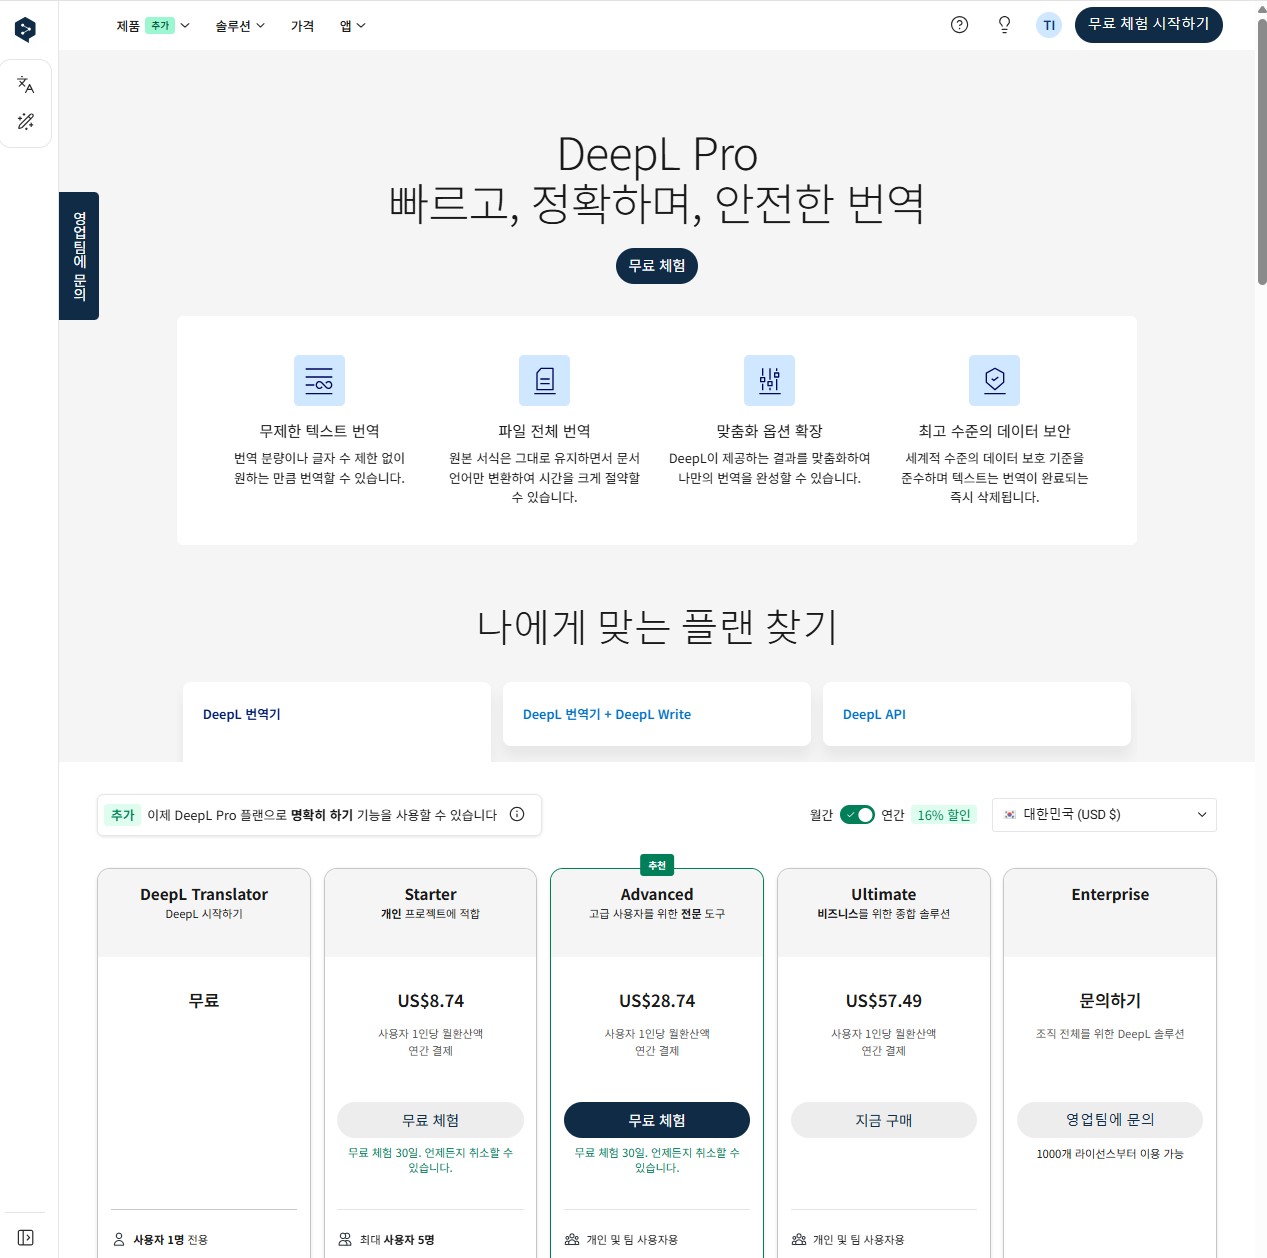Click the 최대 사용자 5명 text

397,1240
